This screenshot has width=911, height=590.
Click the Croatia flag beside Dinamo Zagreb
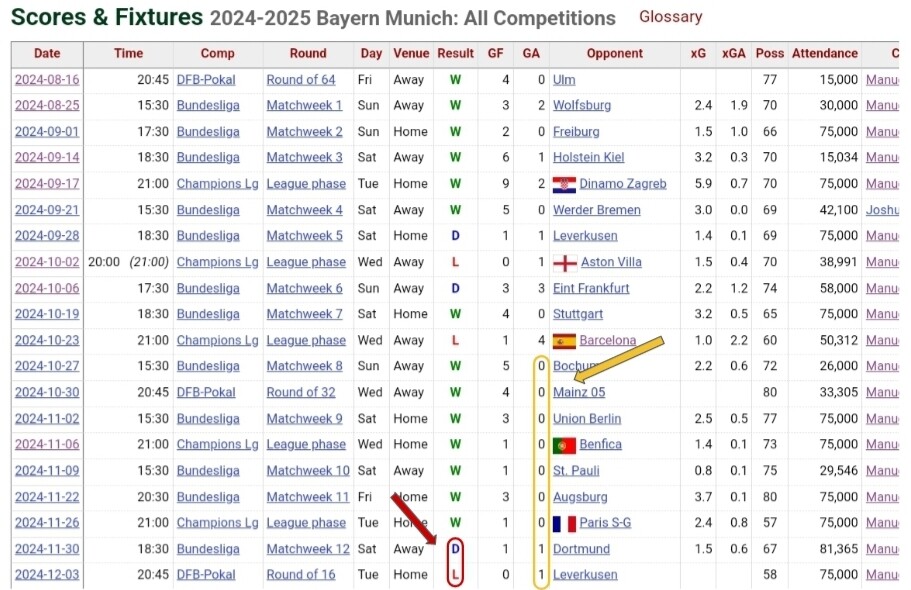(564, 184)
